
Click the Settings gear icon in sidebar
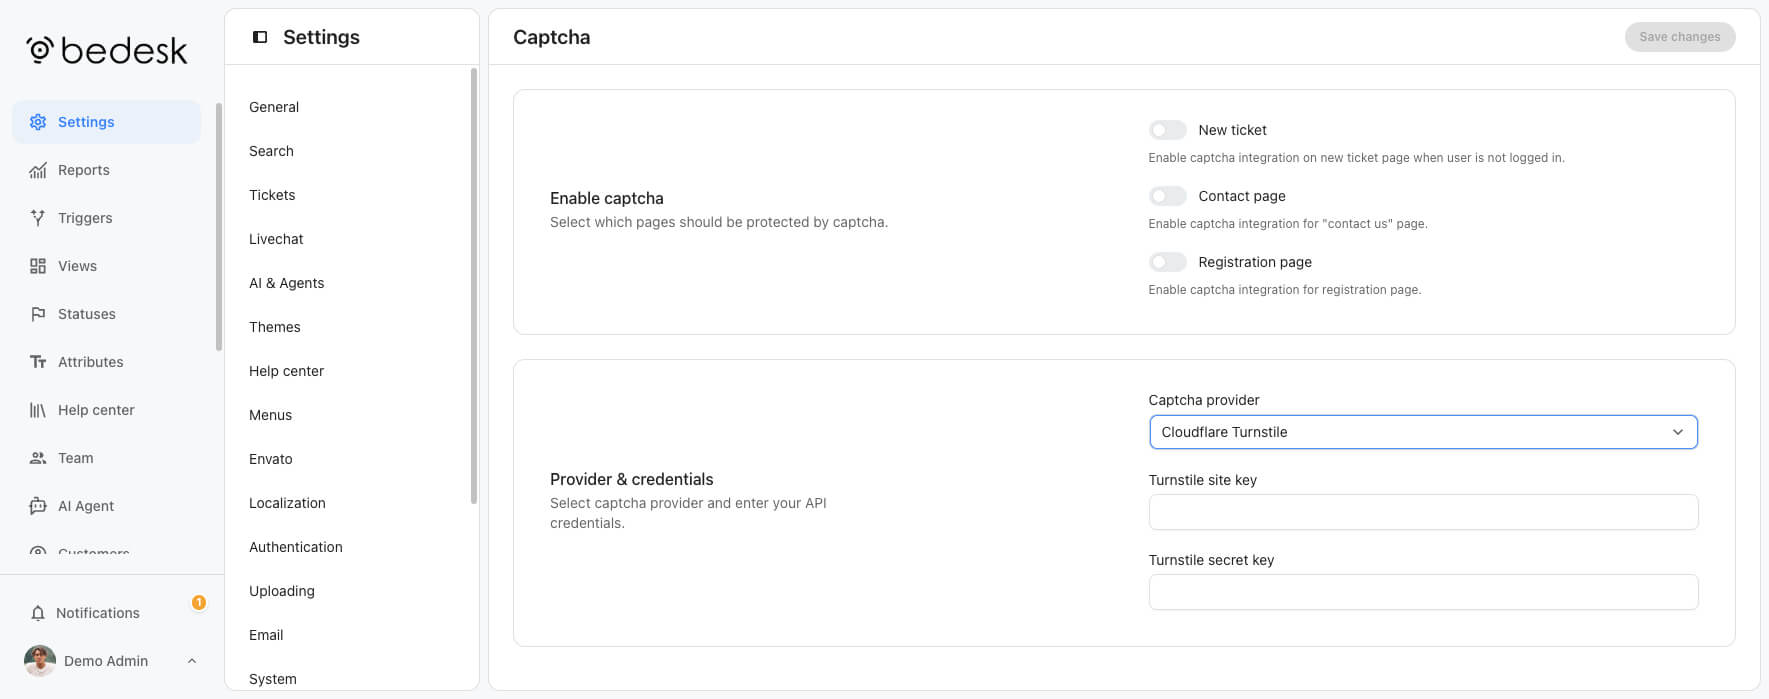[x=38, y=122]
